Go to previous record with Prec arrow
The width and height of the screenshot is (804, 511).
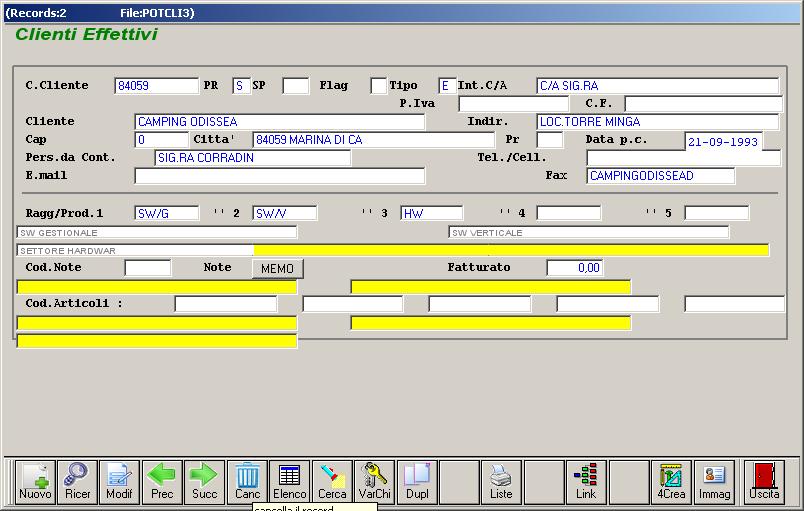(x=162, y=482)
